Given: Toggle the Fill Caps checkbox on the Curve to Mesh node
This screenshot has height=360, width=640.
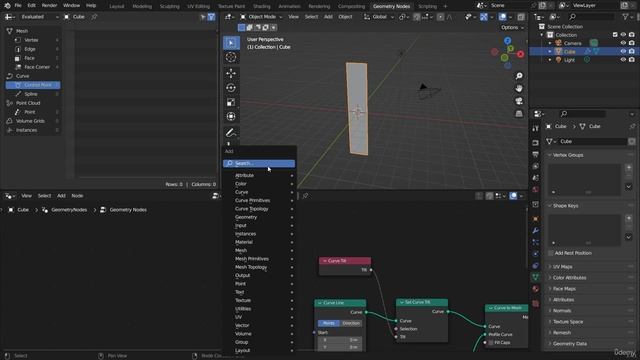Looking at the screenshot, I should pos(491,342).
